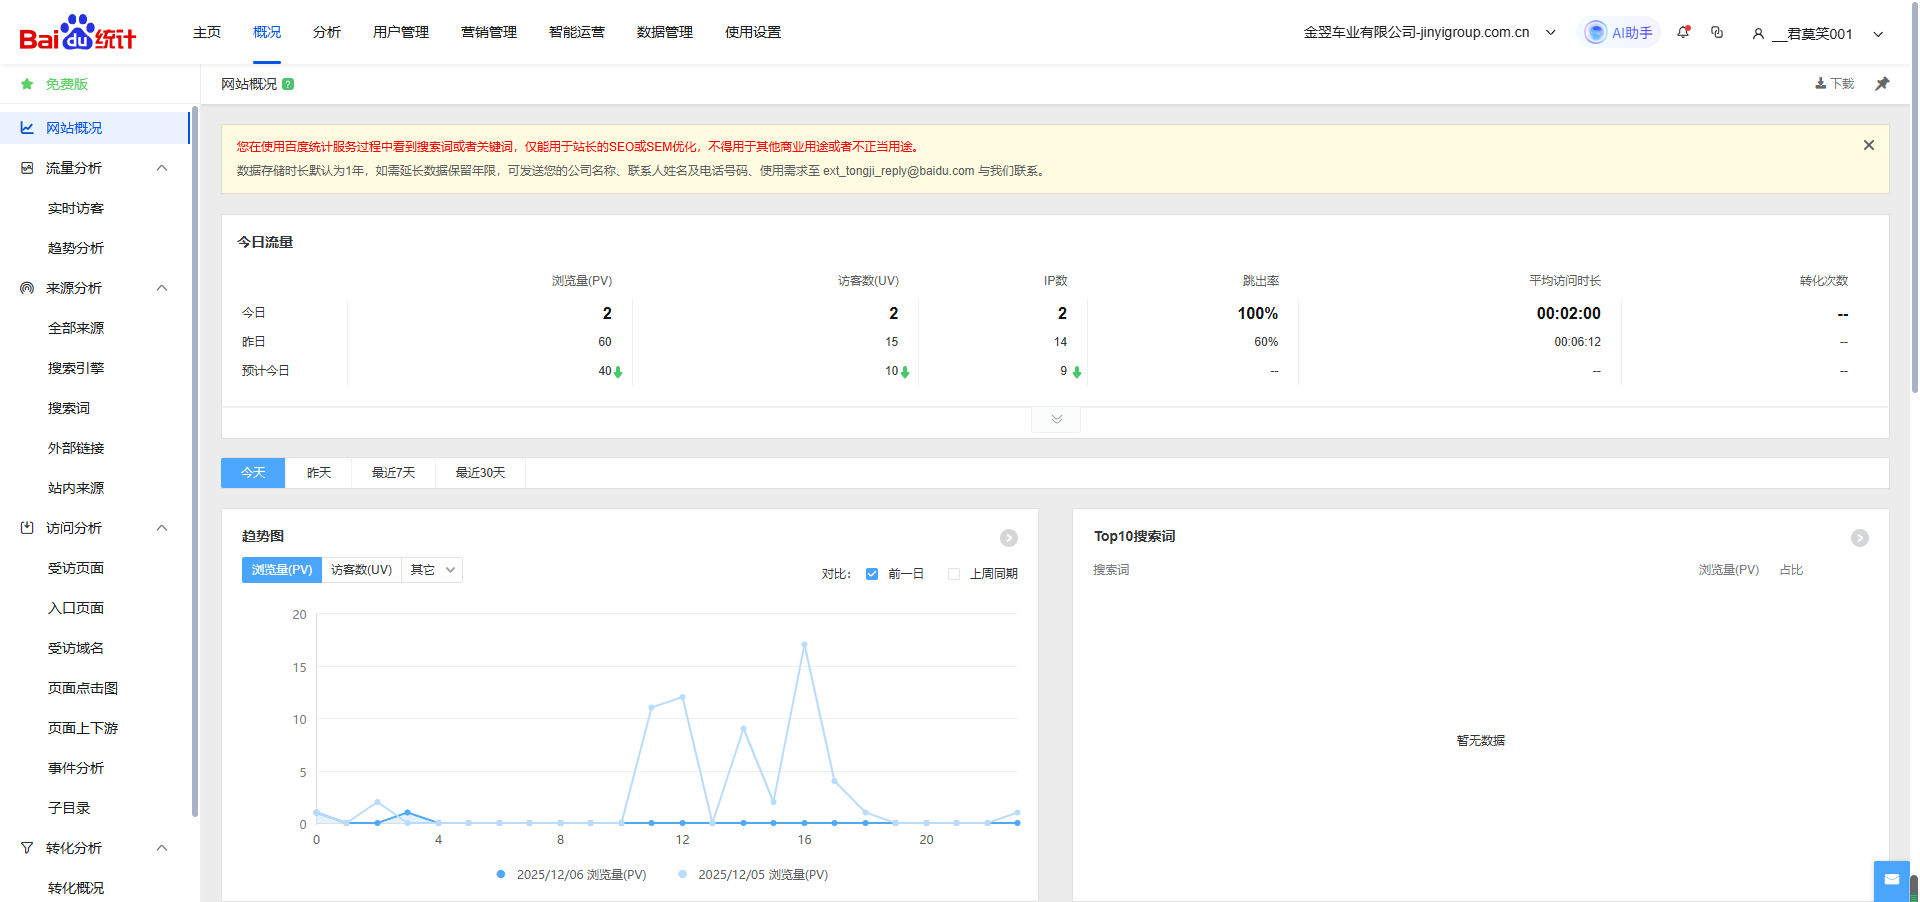This screenshot has width=1920, height=902.
Task: Open the 分析 top menu
Action: pyautogui.click(x=326, y=33)
